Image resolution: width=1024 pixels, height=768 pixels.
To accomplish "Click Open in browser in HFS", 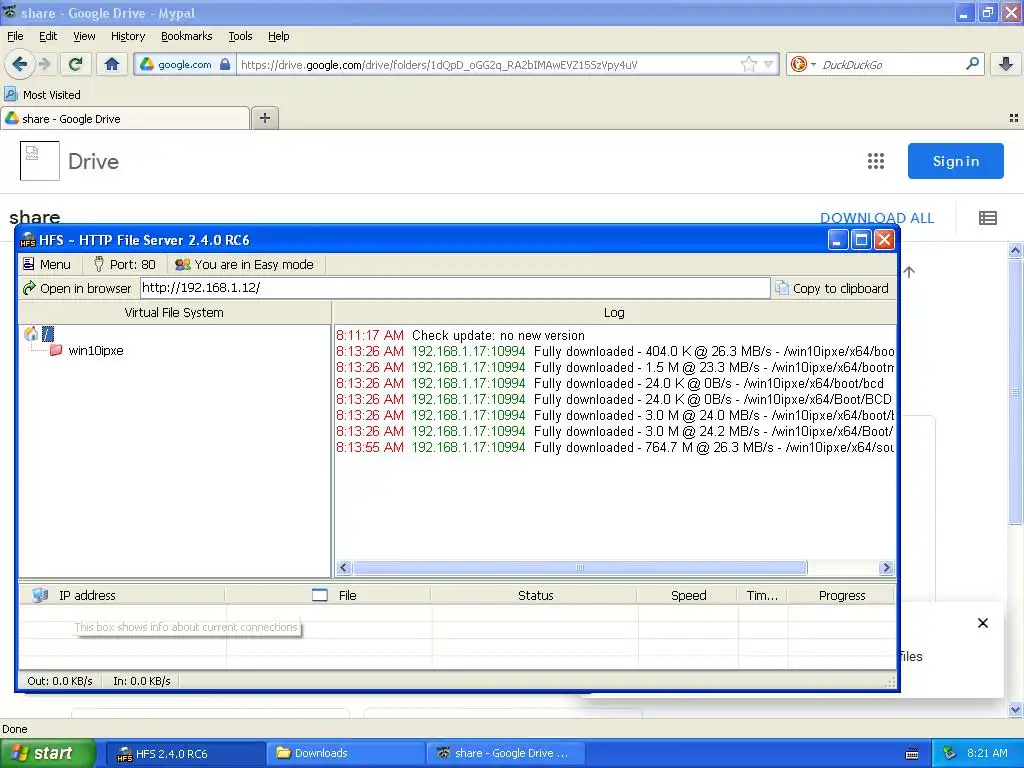I will (x=77, y=288).
